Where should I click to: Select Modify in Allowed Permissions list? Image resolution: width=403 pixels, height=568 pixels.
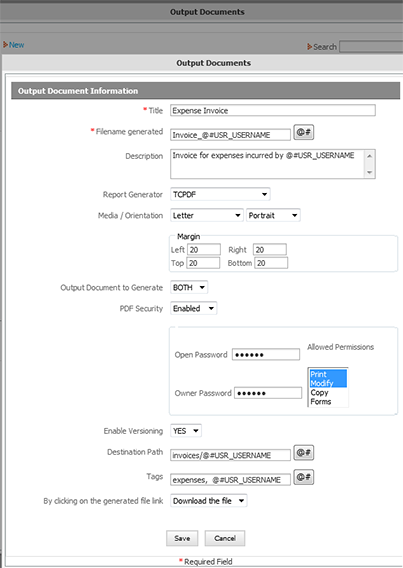pyautogui.click(x=328, y=383)
